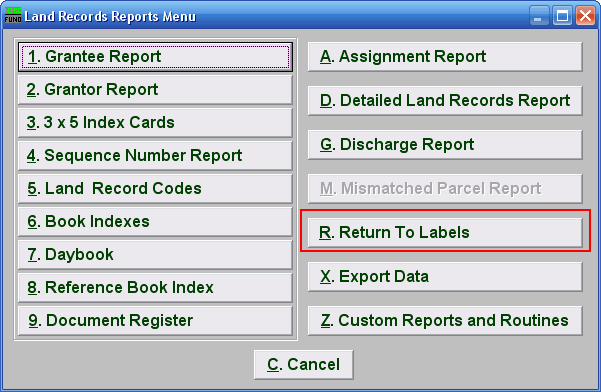Select 3 x 5 Index Cards

(155, 123)
